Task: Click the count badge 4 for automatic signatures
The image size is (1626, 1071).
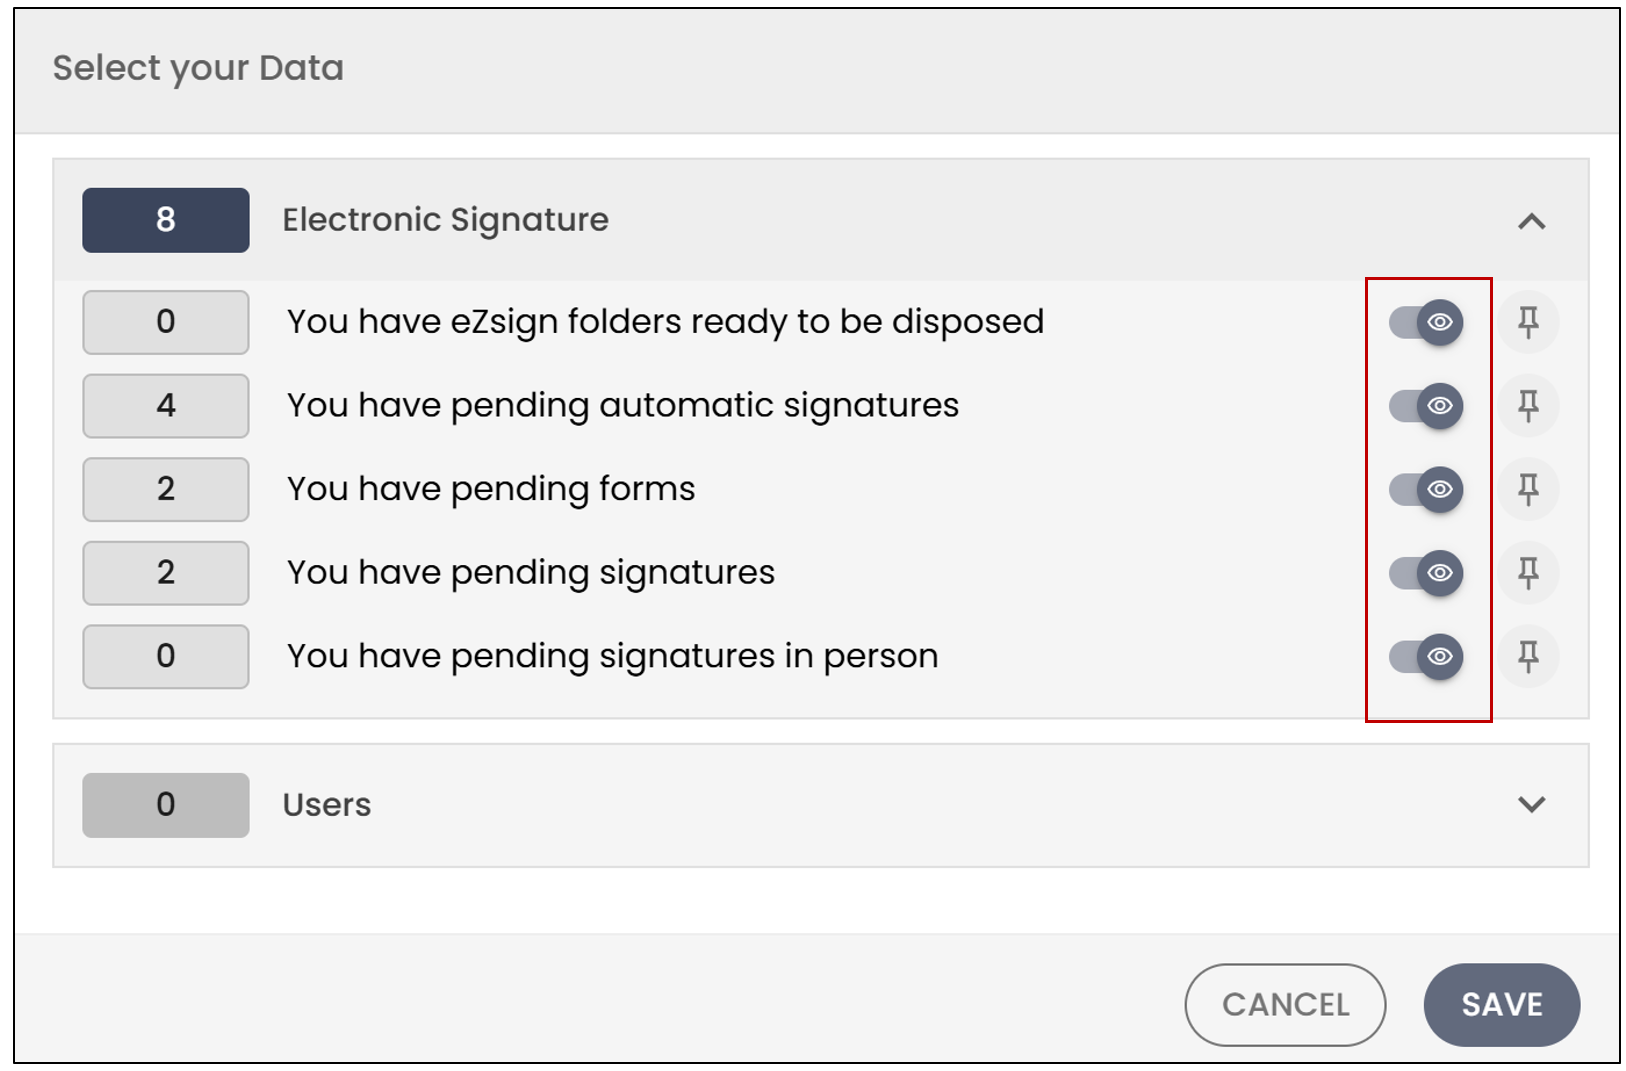Action: click(166, 405)
